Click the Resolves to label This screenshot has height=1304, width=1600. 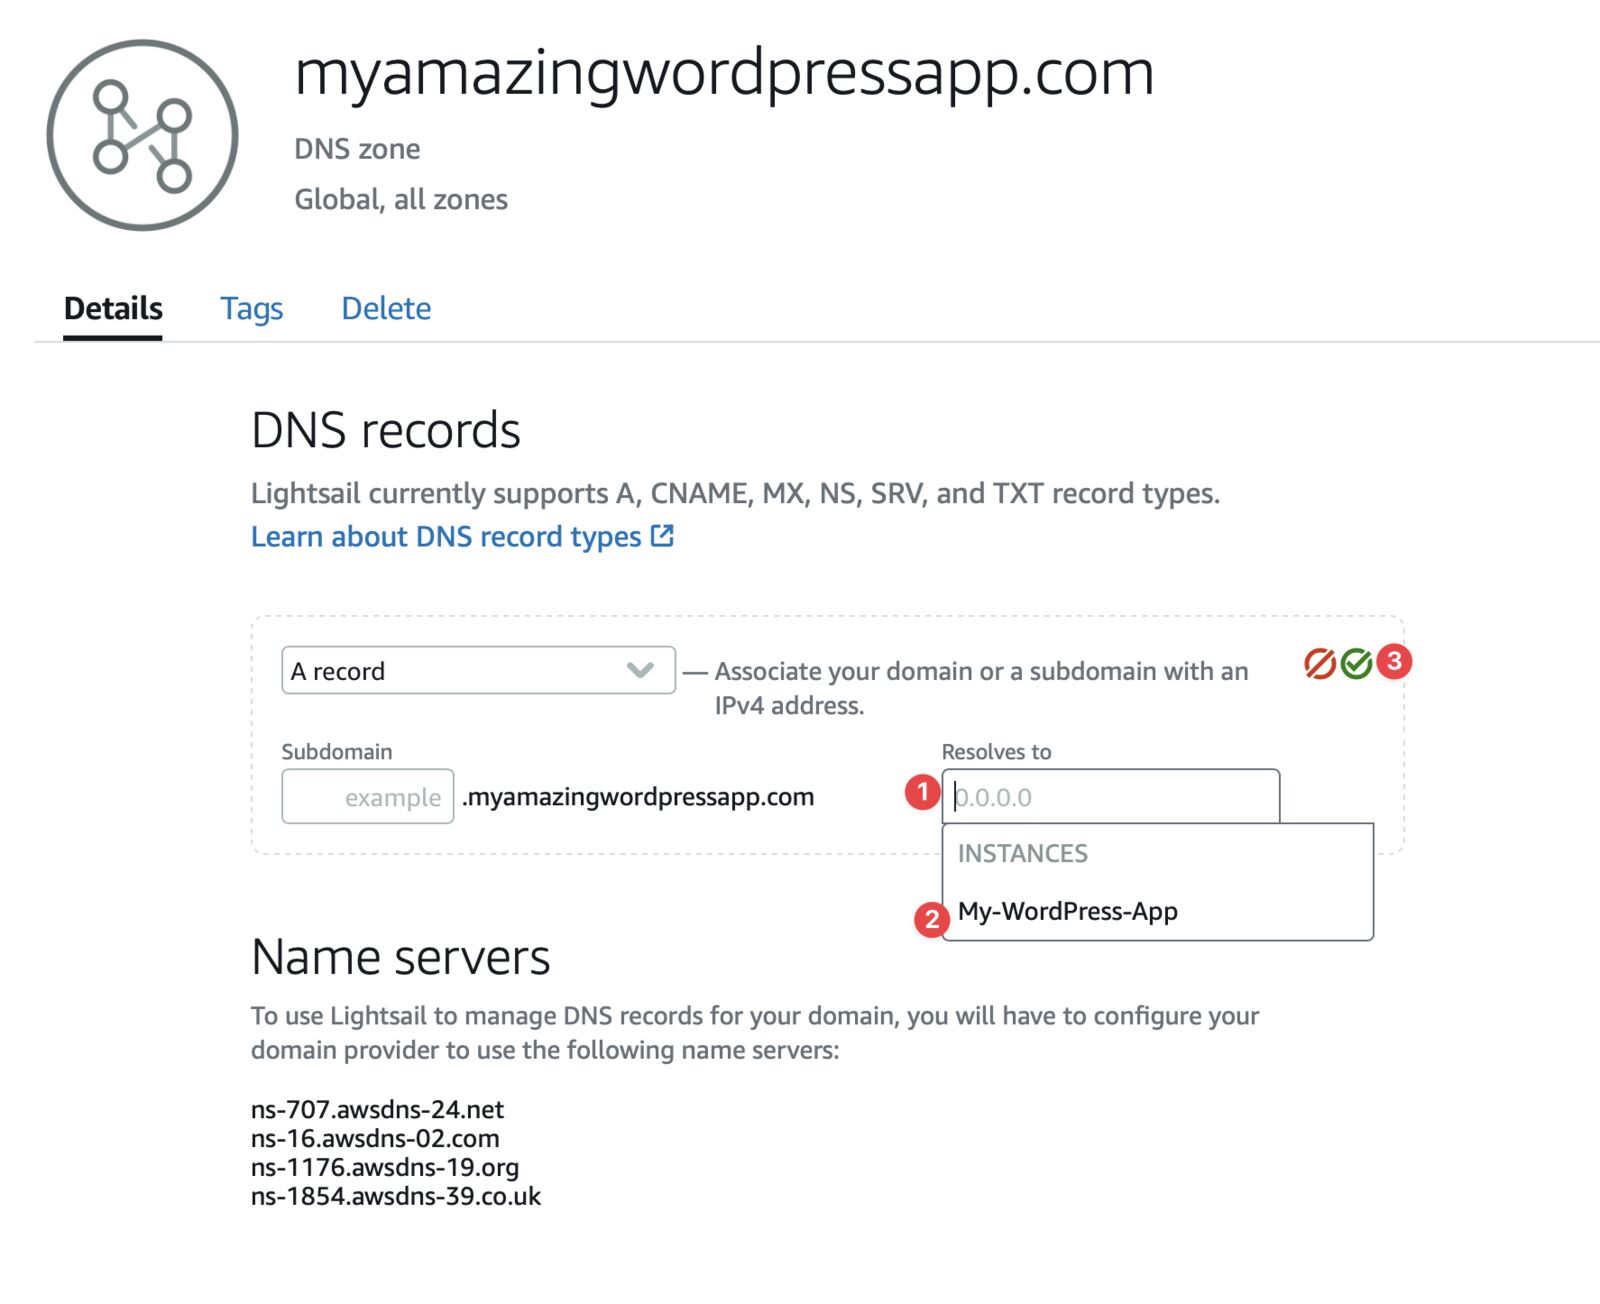pos(996,751)
